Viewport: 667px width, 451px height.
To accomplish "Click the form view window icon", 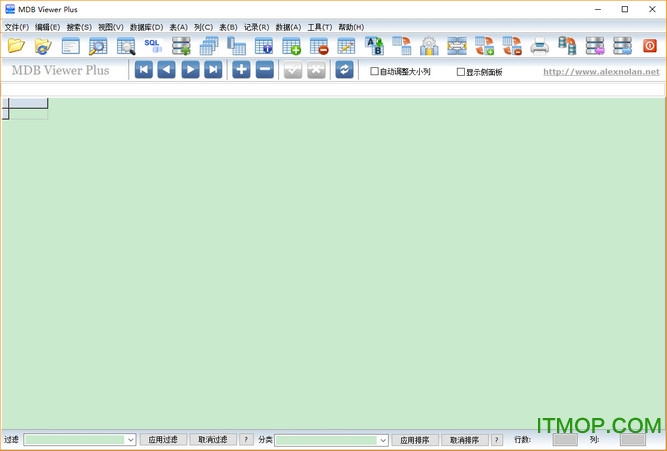I will (x=70, y=46).
